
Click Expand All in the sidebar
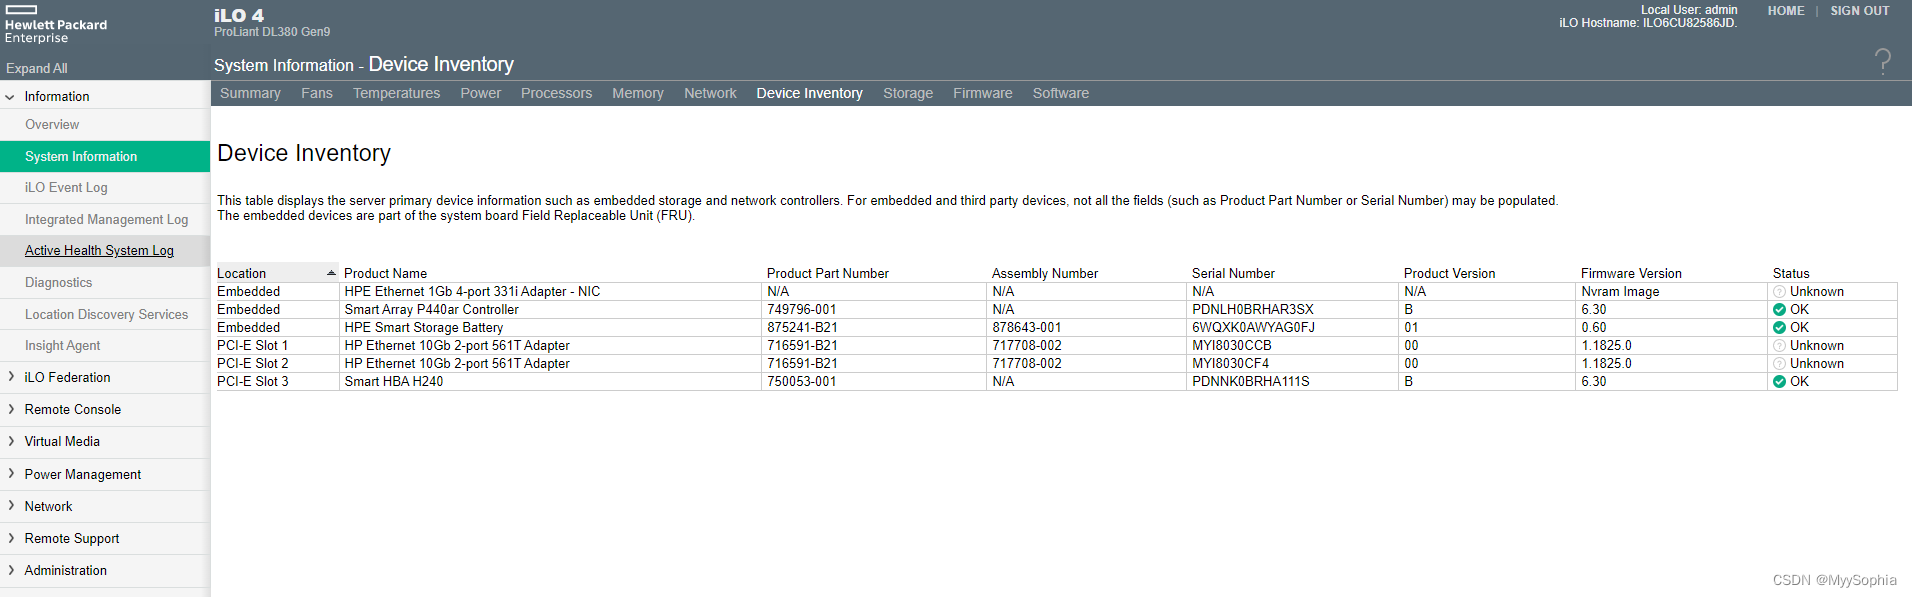37,69
